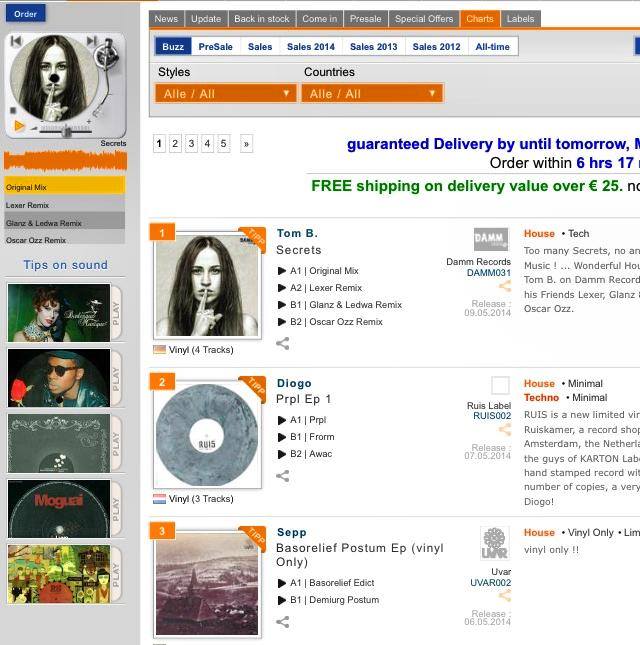Click share icon under Diogo Prpl Ep
This screenshot has width=640, height=645.
point(283,476)
